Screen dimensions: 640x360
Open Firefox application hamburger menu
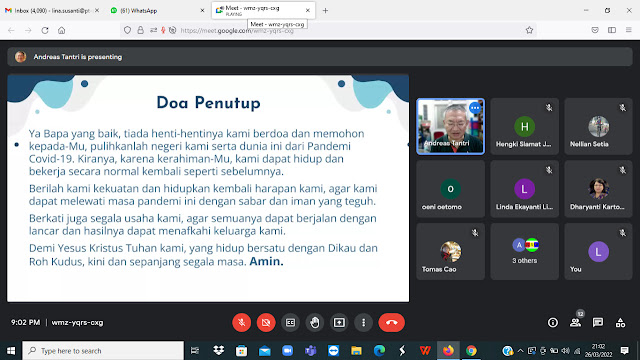click(x=629, y=30)
